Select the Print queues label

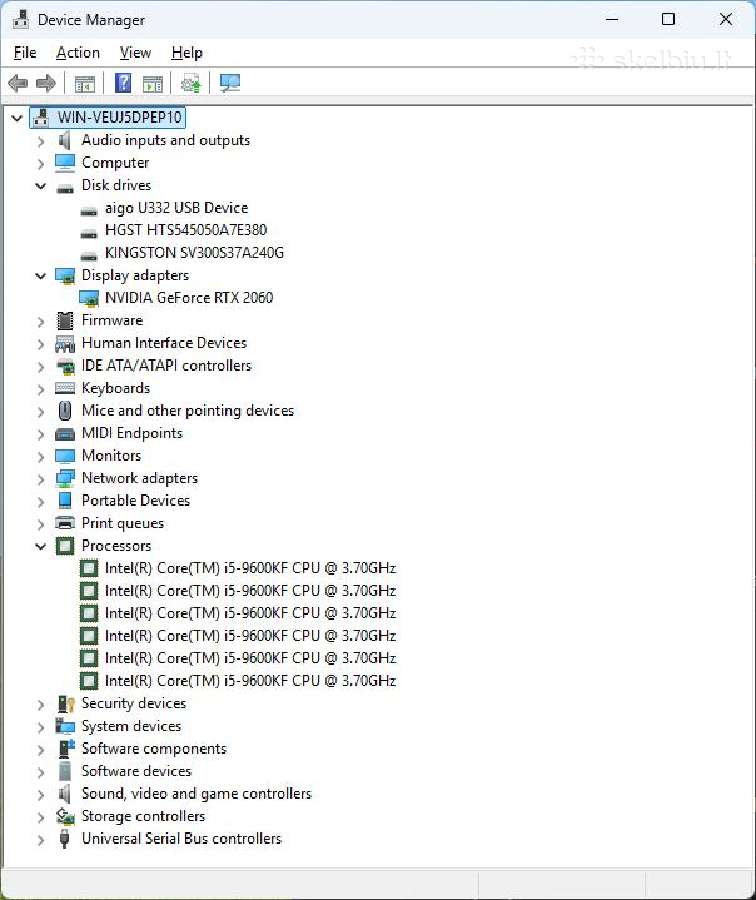tap(123, 523)
